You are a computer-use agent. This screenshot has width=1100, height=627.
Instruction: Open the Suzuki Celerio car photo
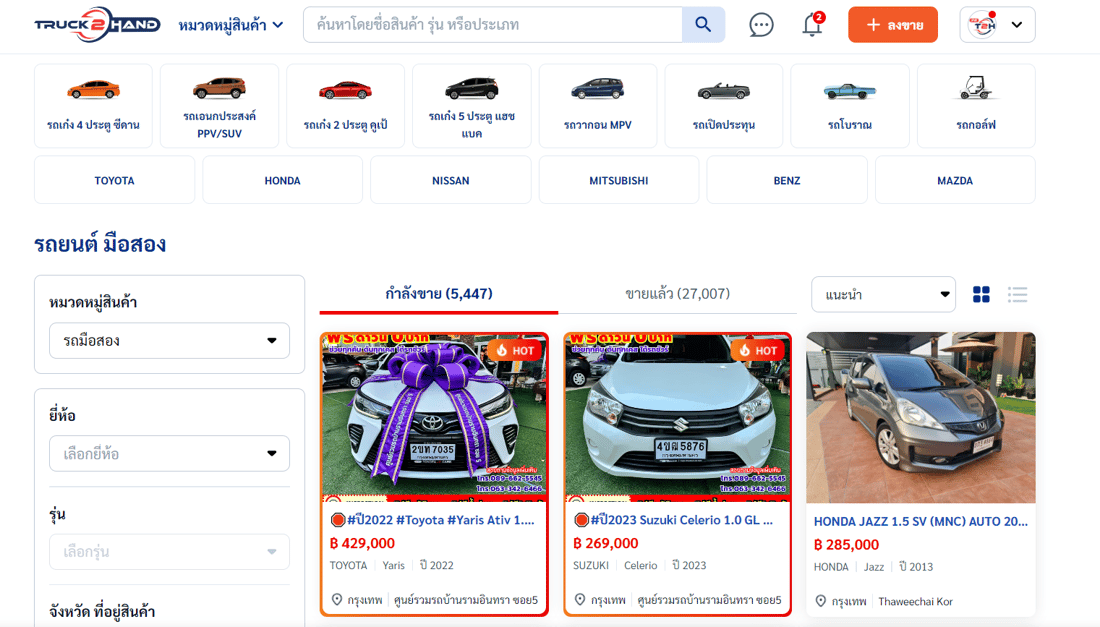click(x=678, y=418)
